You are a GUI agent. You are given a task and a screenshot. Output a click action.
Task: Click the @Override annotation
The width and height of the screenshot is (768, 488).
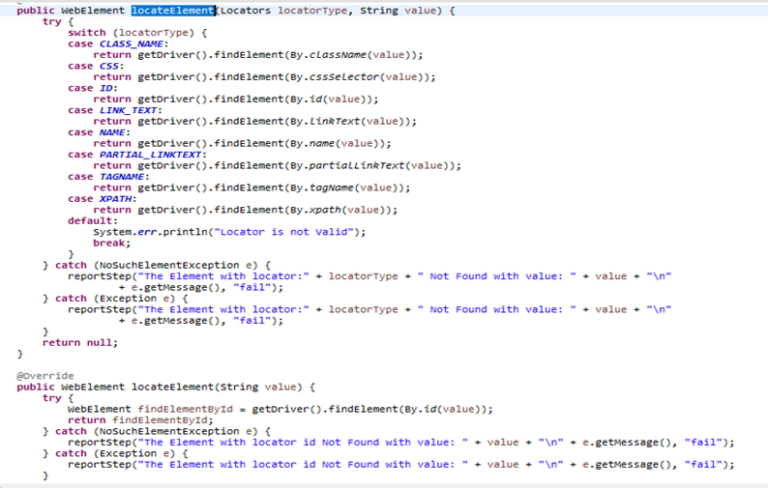click(43, 375)
